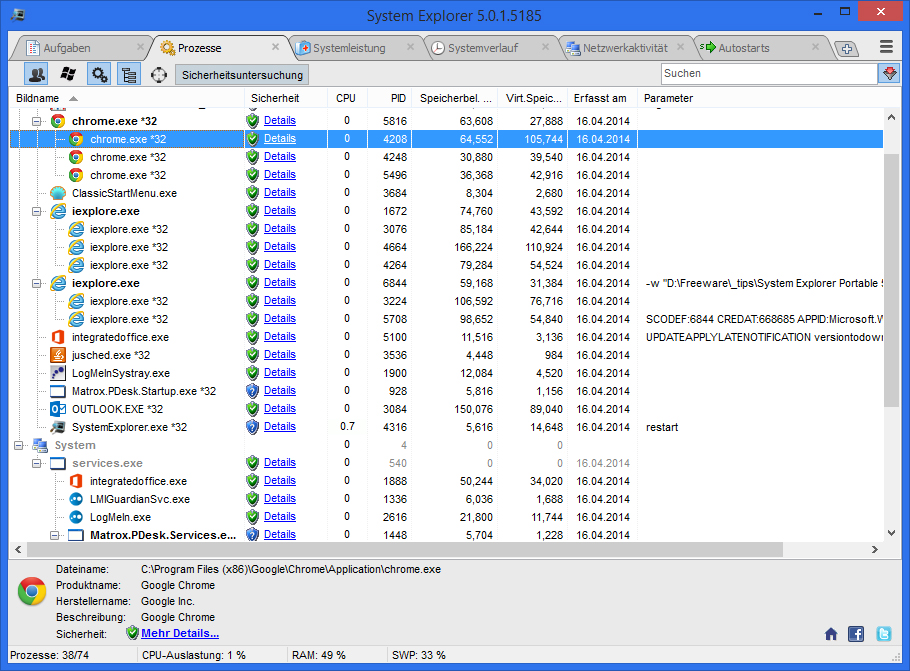Open the Facebook icon
Viewport: 910px width, 671px height.
856,634
